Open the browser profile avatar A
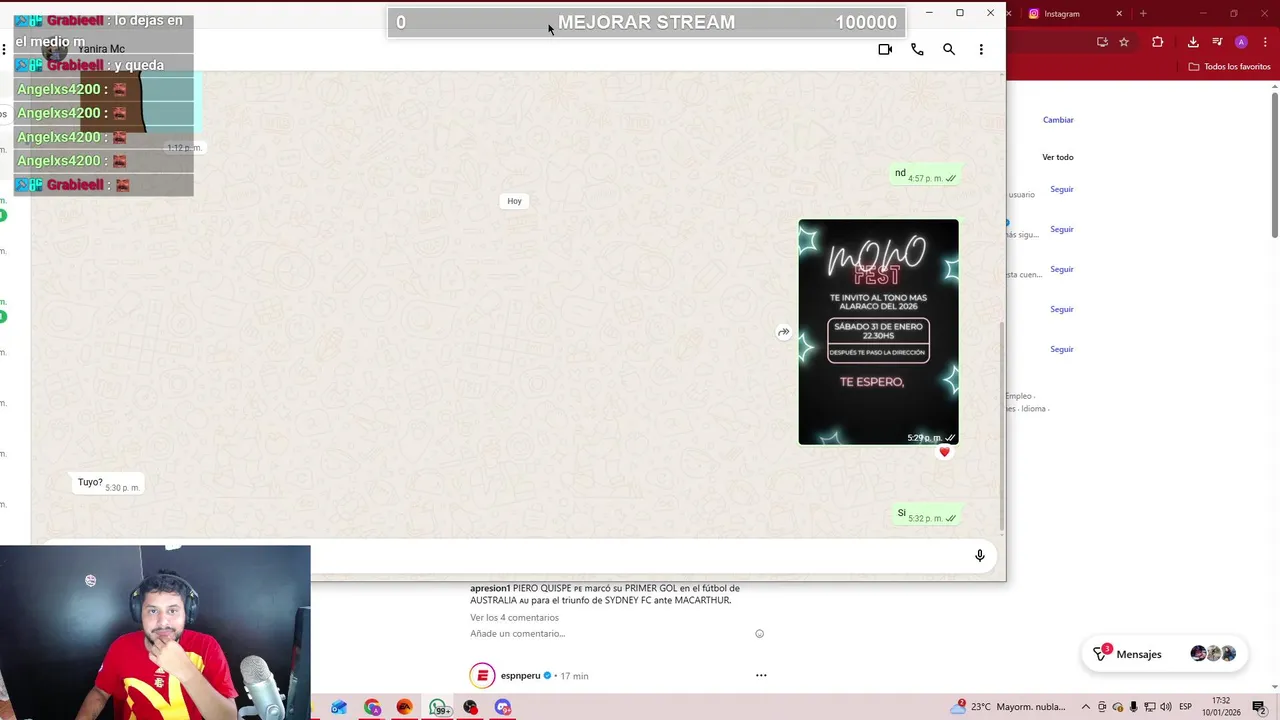 click(x=1241, y=42)
